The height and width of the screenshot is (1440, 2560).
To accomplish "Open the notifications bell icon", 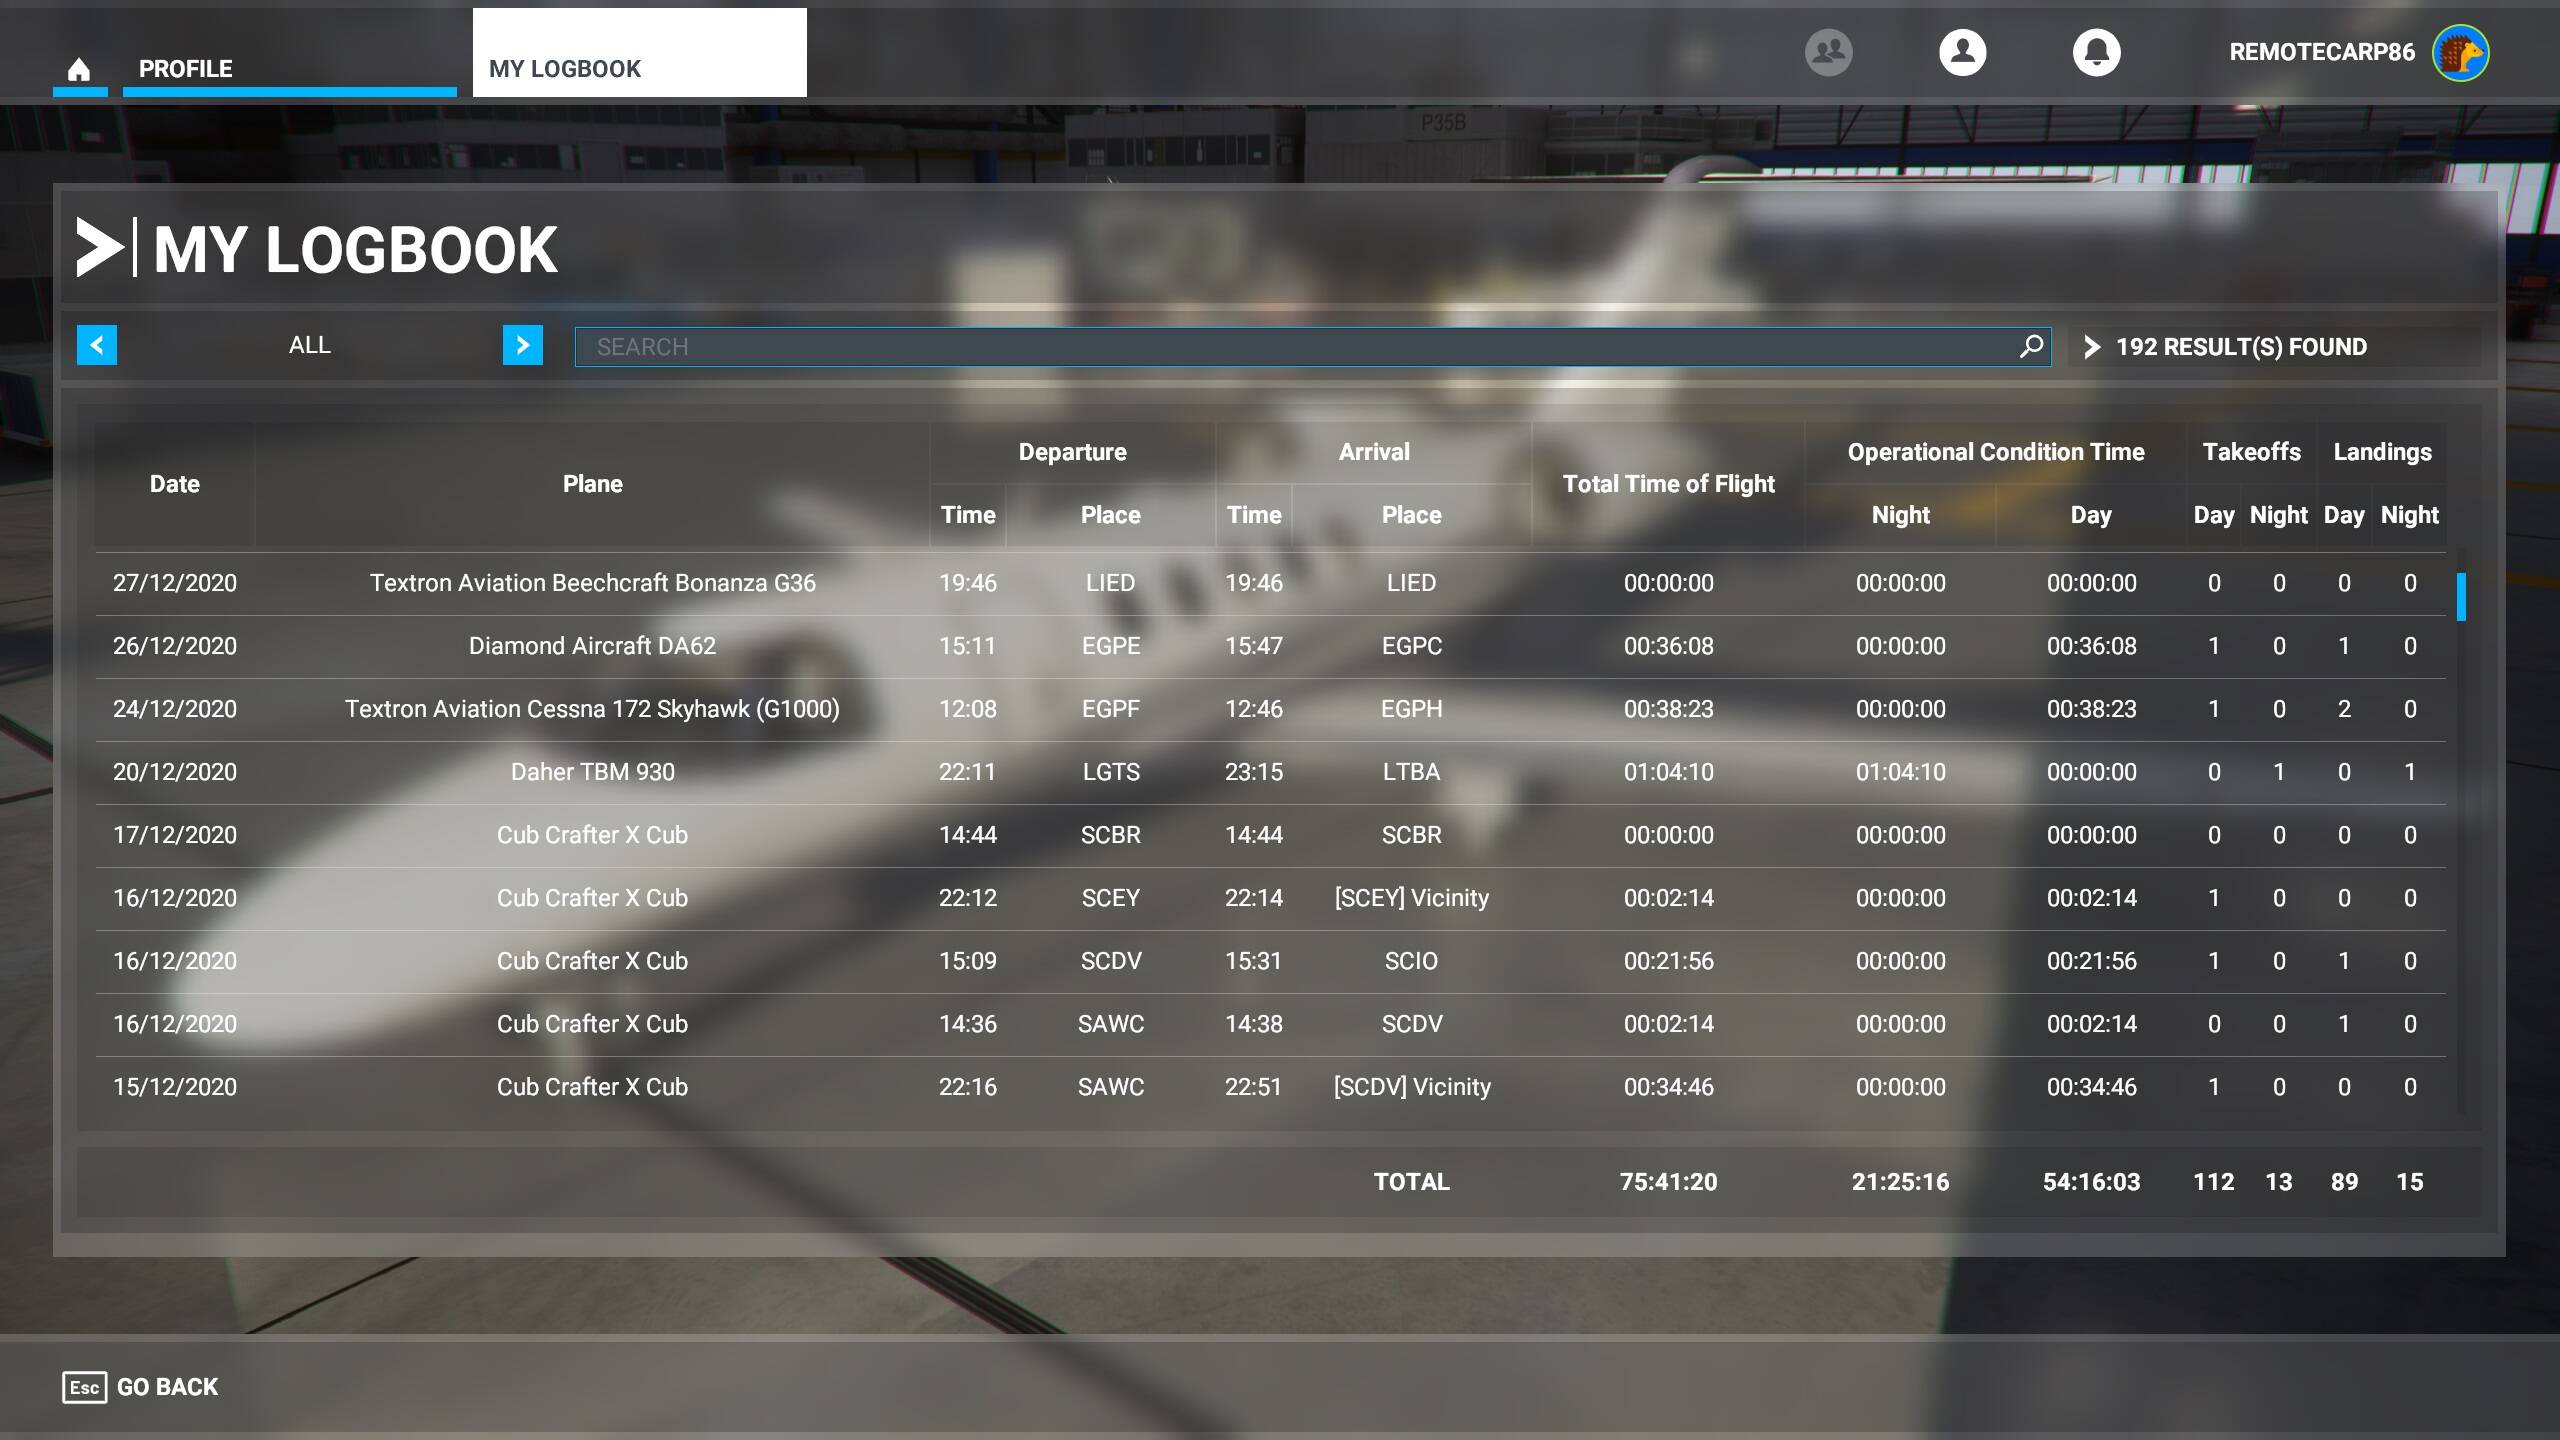I will 2096,52.
